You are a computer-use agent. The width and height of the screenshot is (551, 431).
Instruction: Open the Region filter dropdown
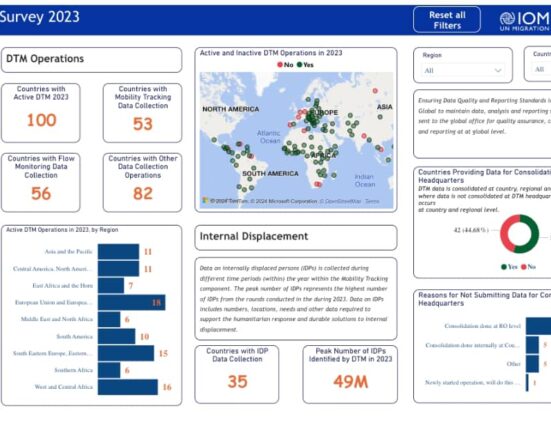[463, 70]
